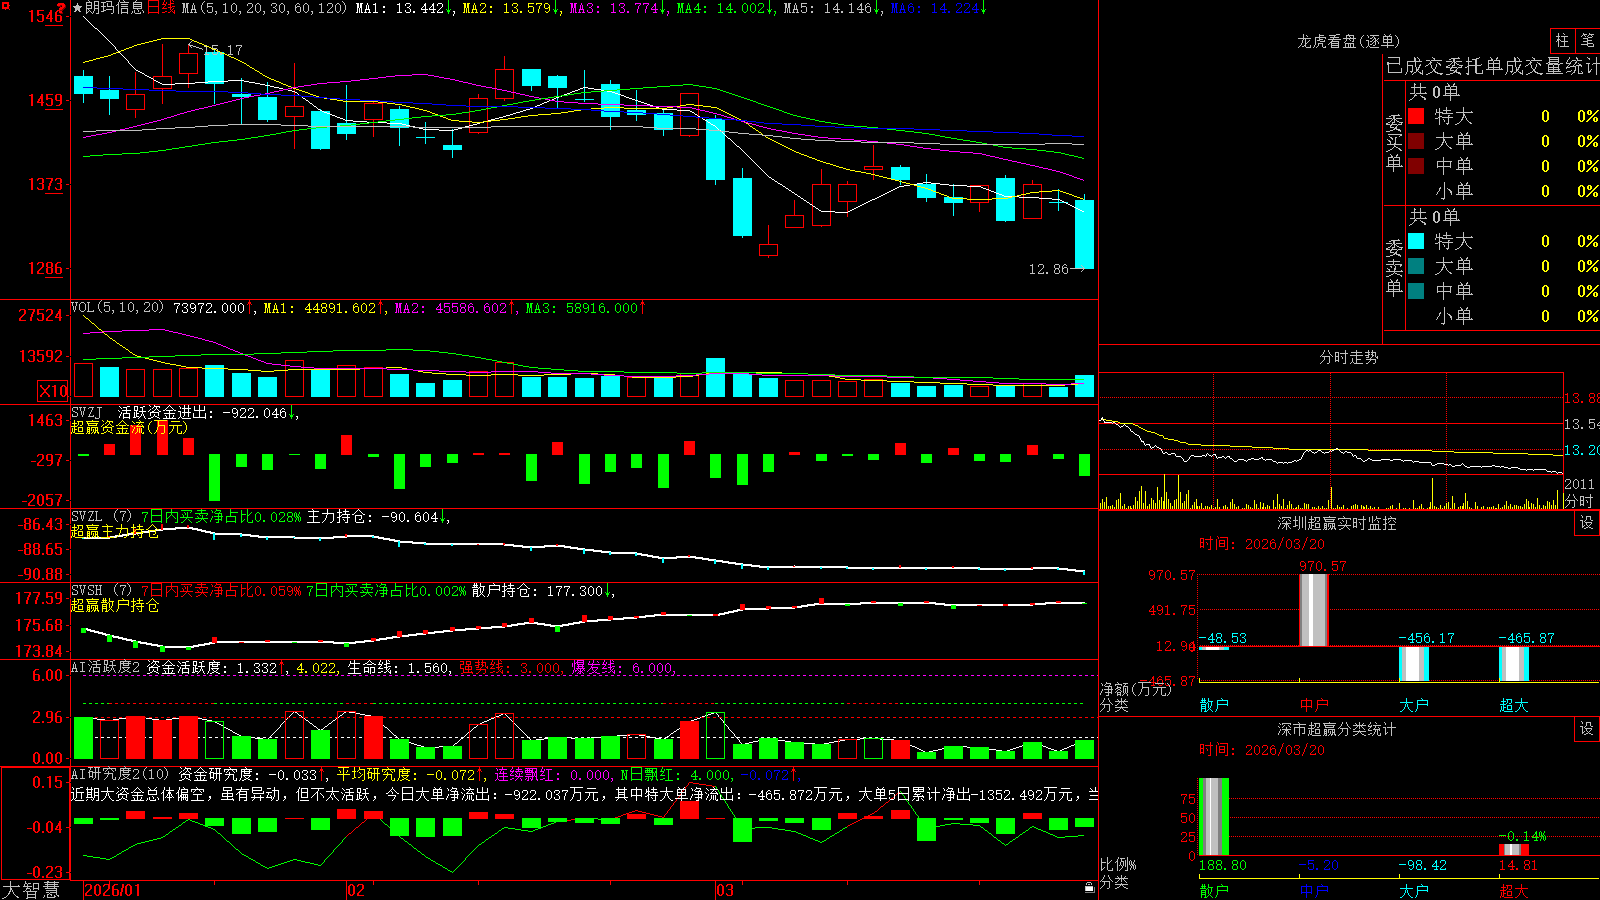1600x900 pixels.
Task: Click the 活跃资金进出: -922.046 reading
Action: coord(203,413)
